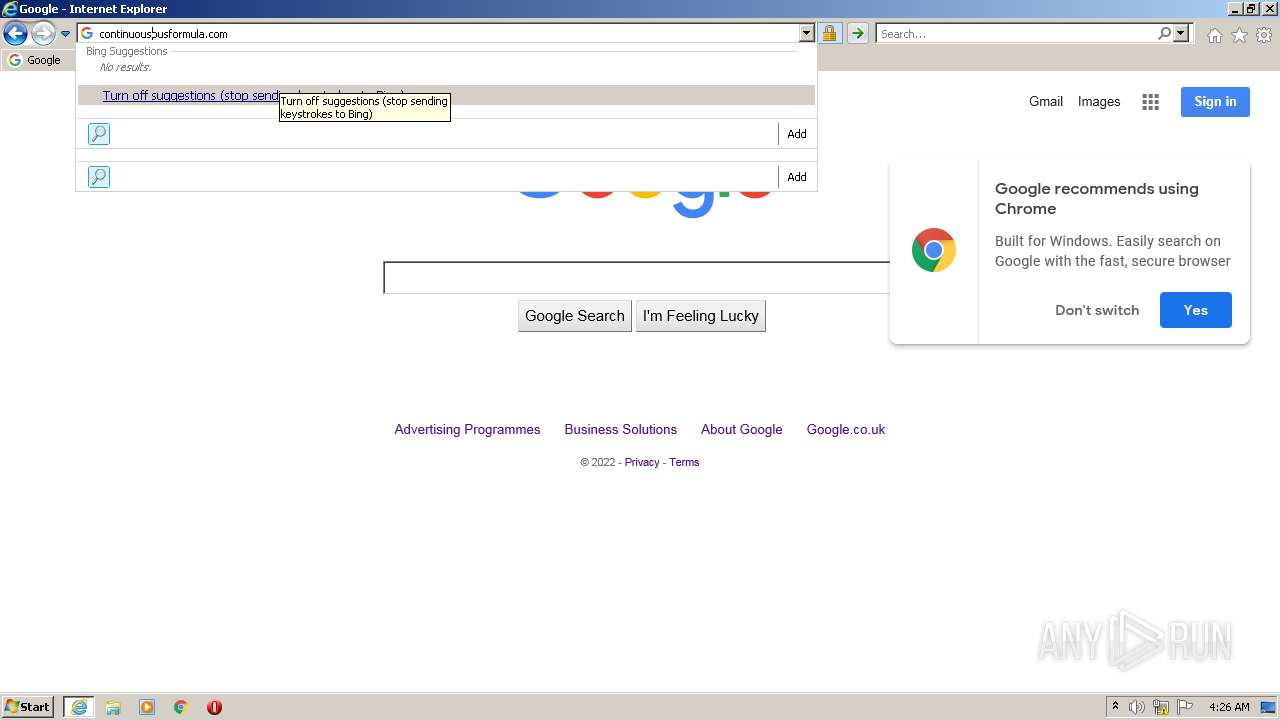Click Turn off suggestions link
Image resolution: width=1280 pixels, height=720 pixels.
click(253, 96)
